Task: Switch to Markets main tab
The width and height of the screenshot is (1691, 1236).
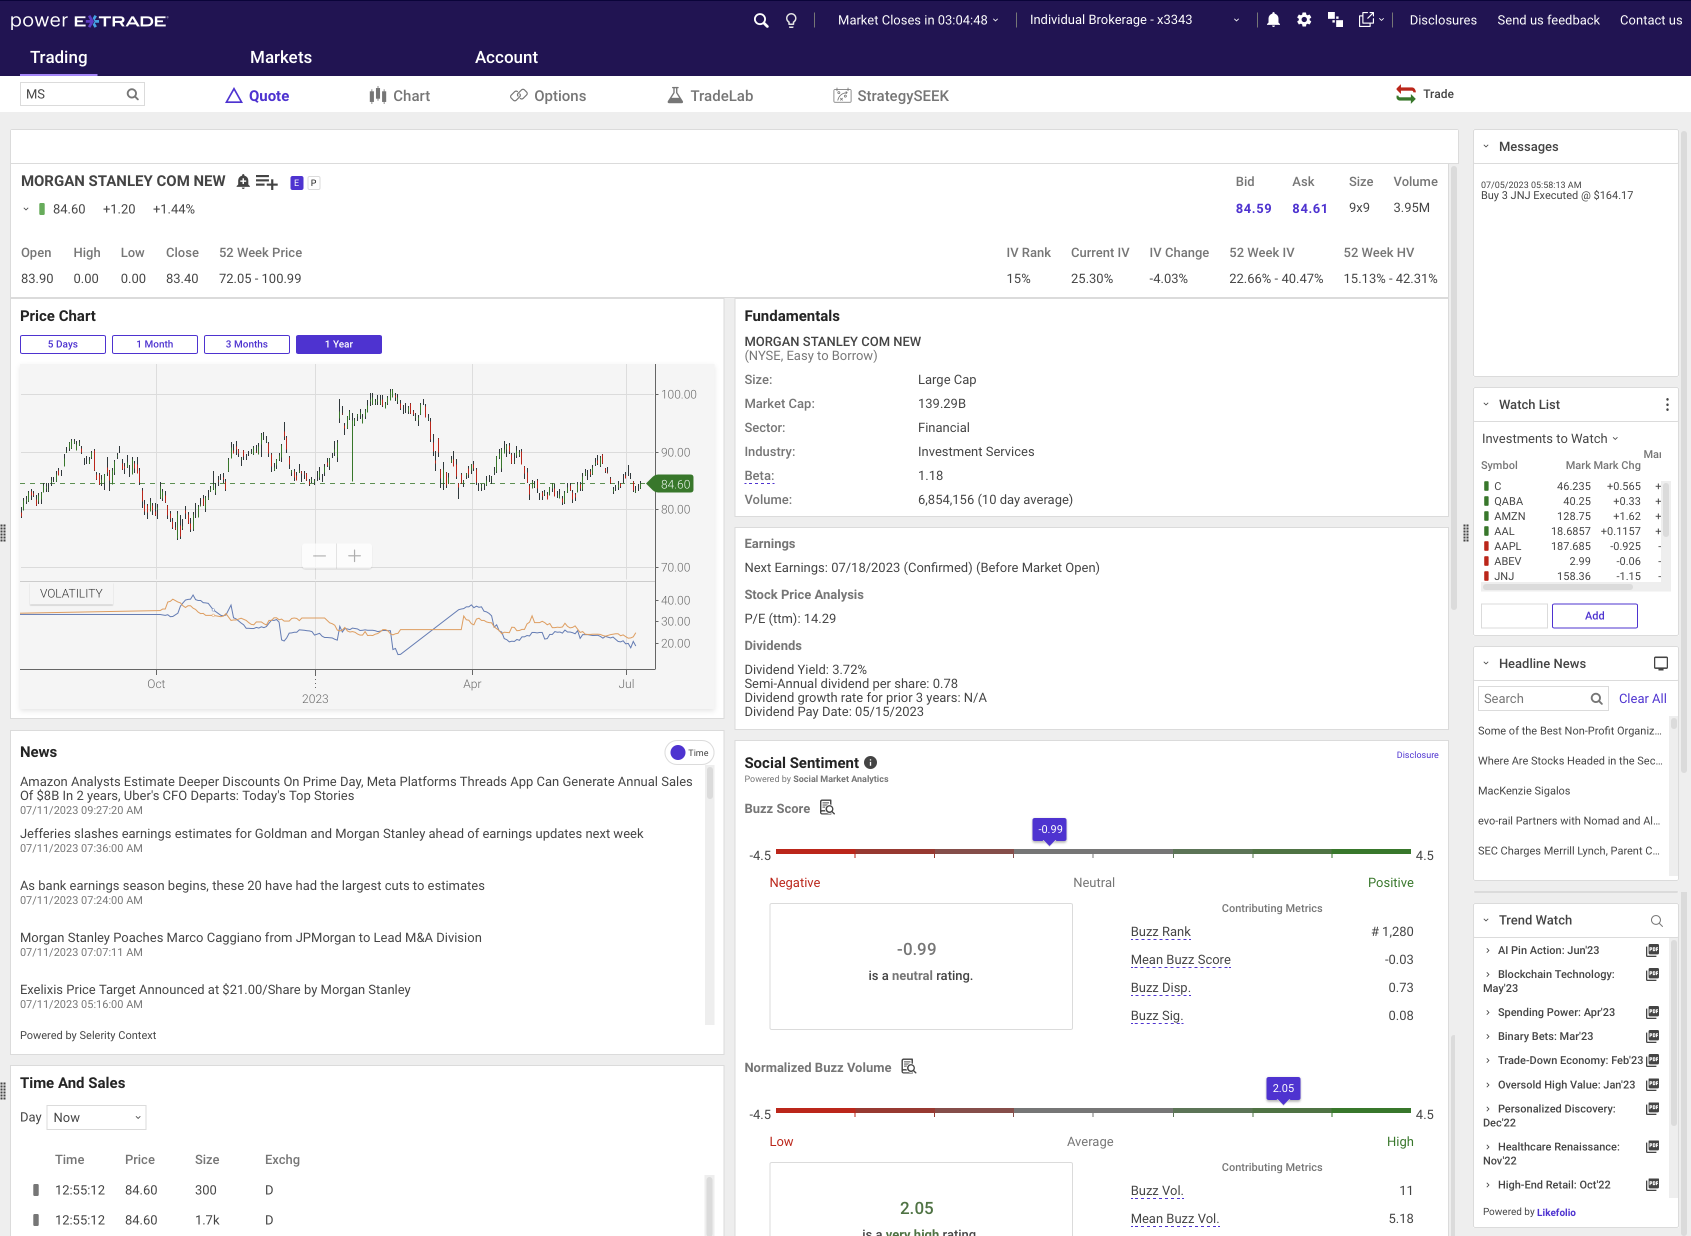Action: click(281, 57)
